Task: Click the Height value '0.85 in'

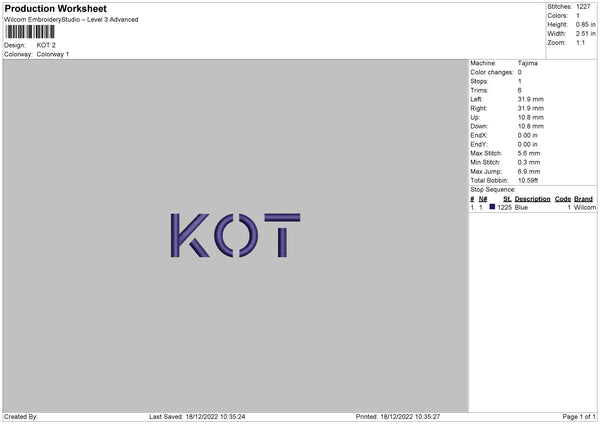Action: [x=585, y=24]
